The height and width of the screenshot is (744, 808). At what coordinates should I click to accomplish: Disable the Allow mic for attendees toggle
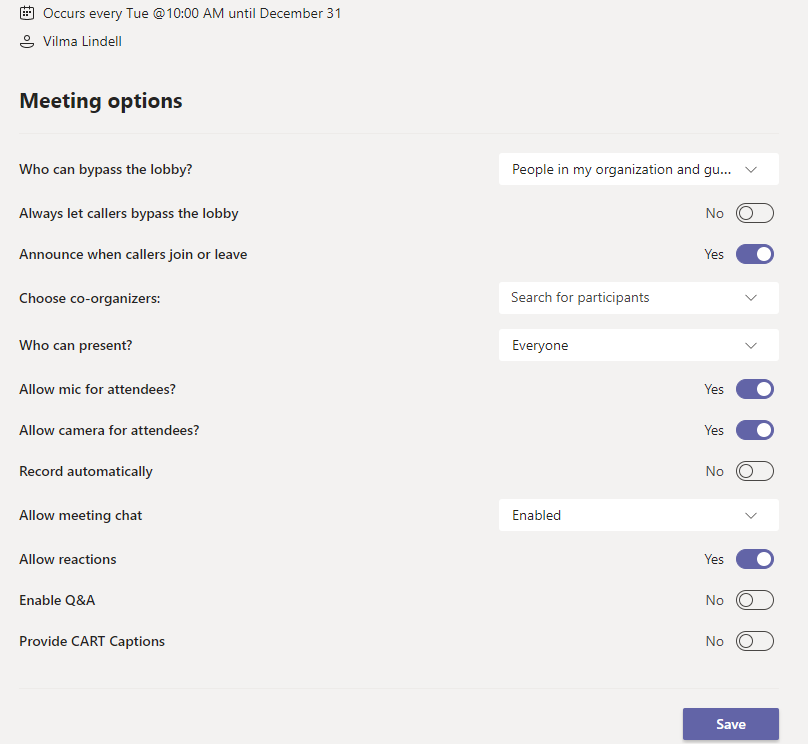click(x=754, y=389)
